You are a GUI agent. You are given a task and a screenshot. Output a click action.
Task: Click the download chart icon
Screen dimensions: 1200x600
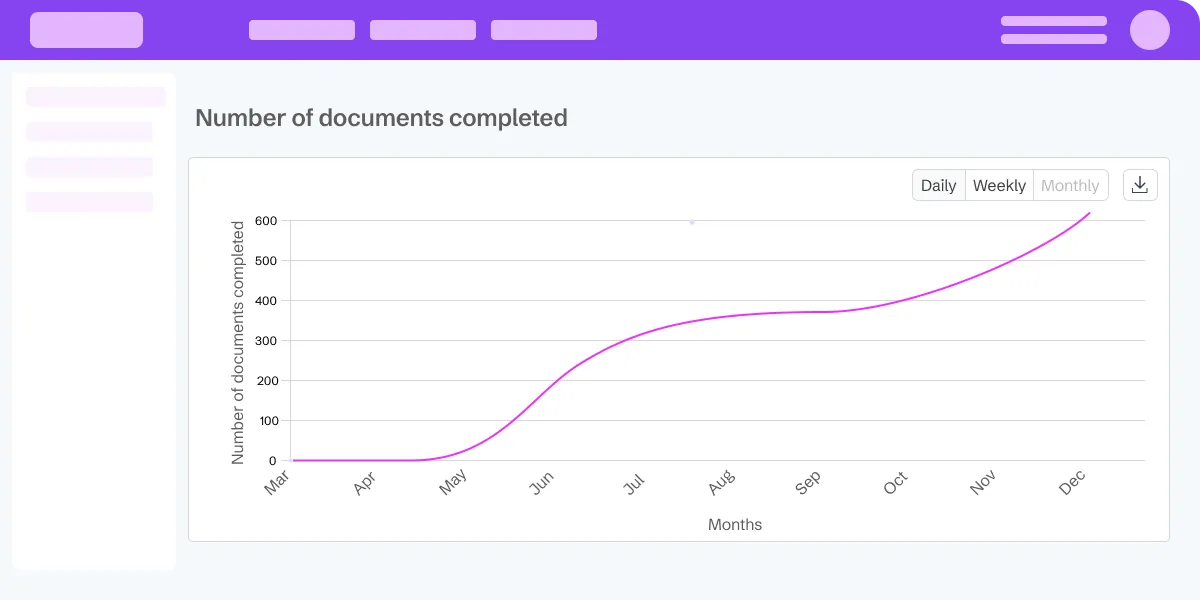coord(1140,185)
